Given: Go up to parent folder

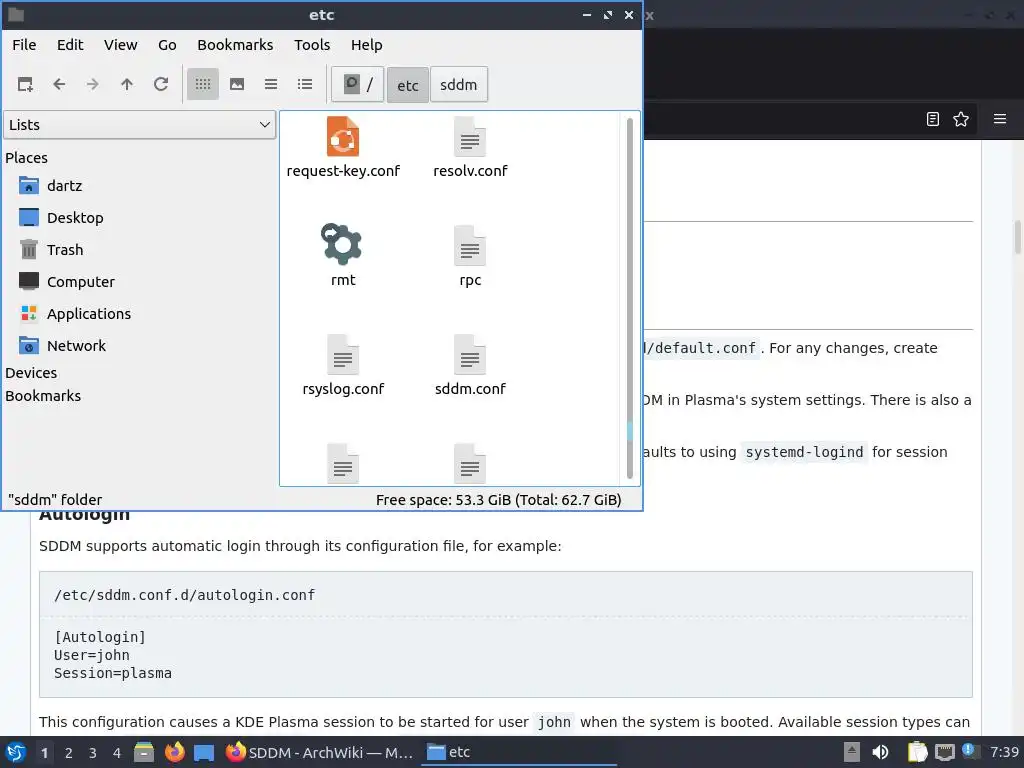Looking at the screenshot, I should tap(127, 84).
